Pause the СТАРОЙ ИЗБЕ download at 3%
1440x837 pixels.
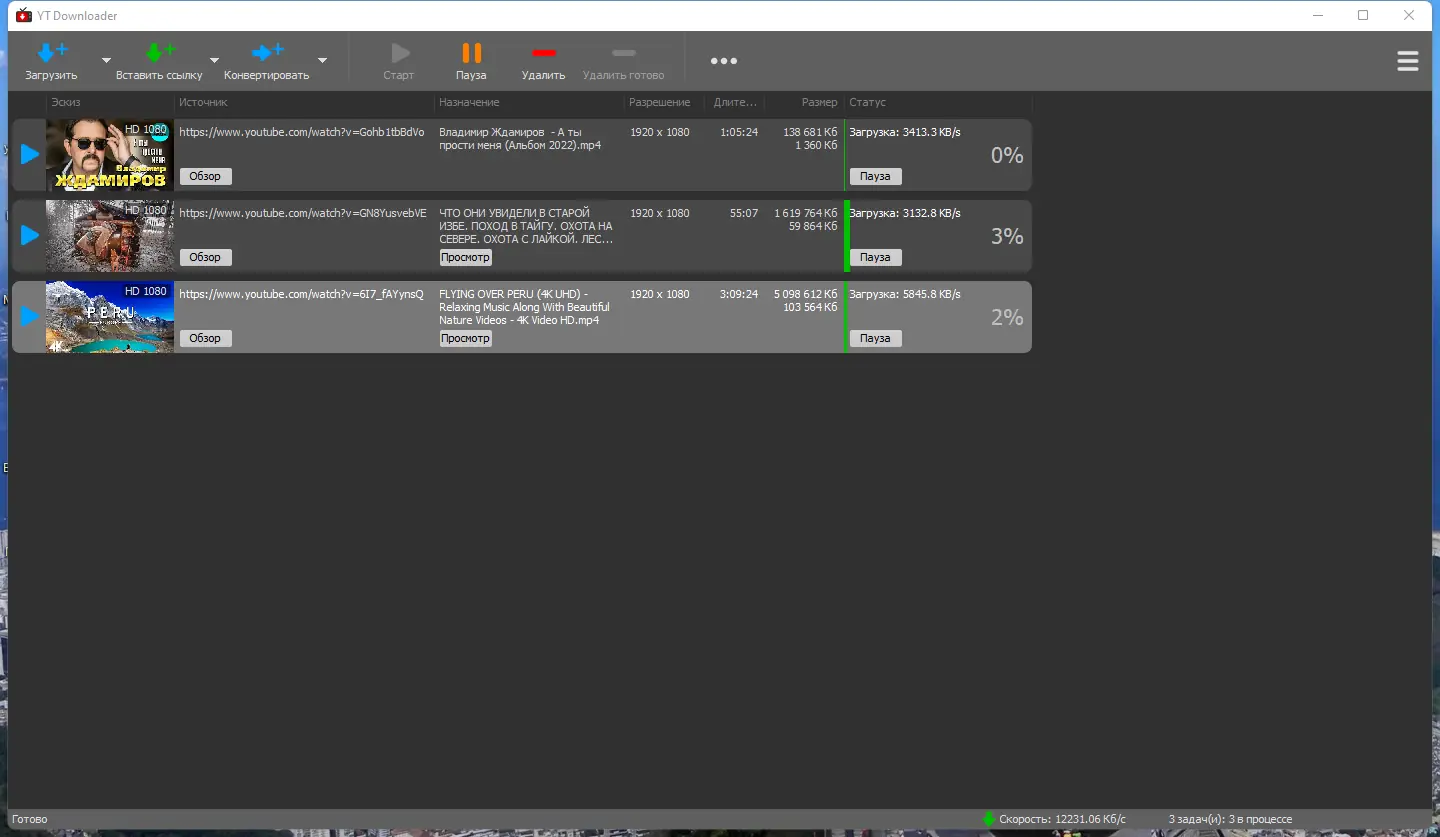(875, 257)
